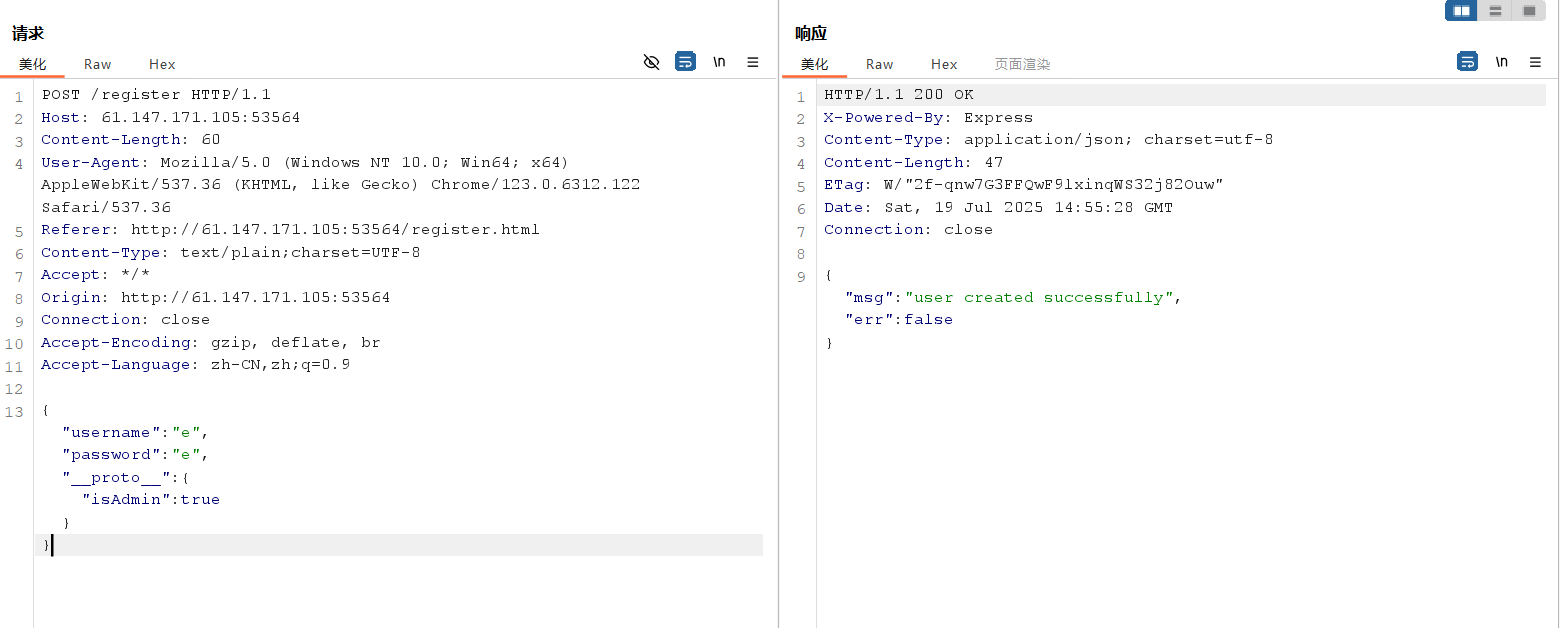Image resolution: width=1560 pixels, height=628 pixels.
Task: Toggle the crossed-eye icon in the request panel
Action: [x=651, y=62]
